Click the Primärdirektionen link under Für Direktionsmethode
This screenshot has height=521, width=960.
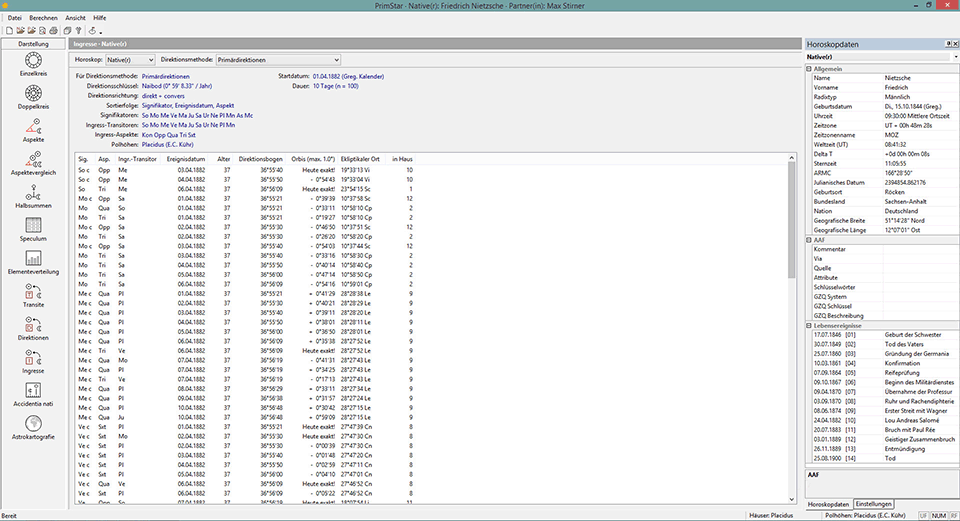(x=165, y=77)
